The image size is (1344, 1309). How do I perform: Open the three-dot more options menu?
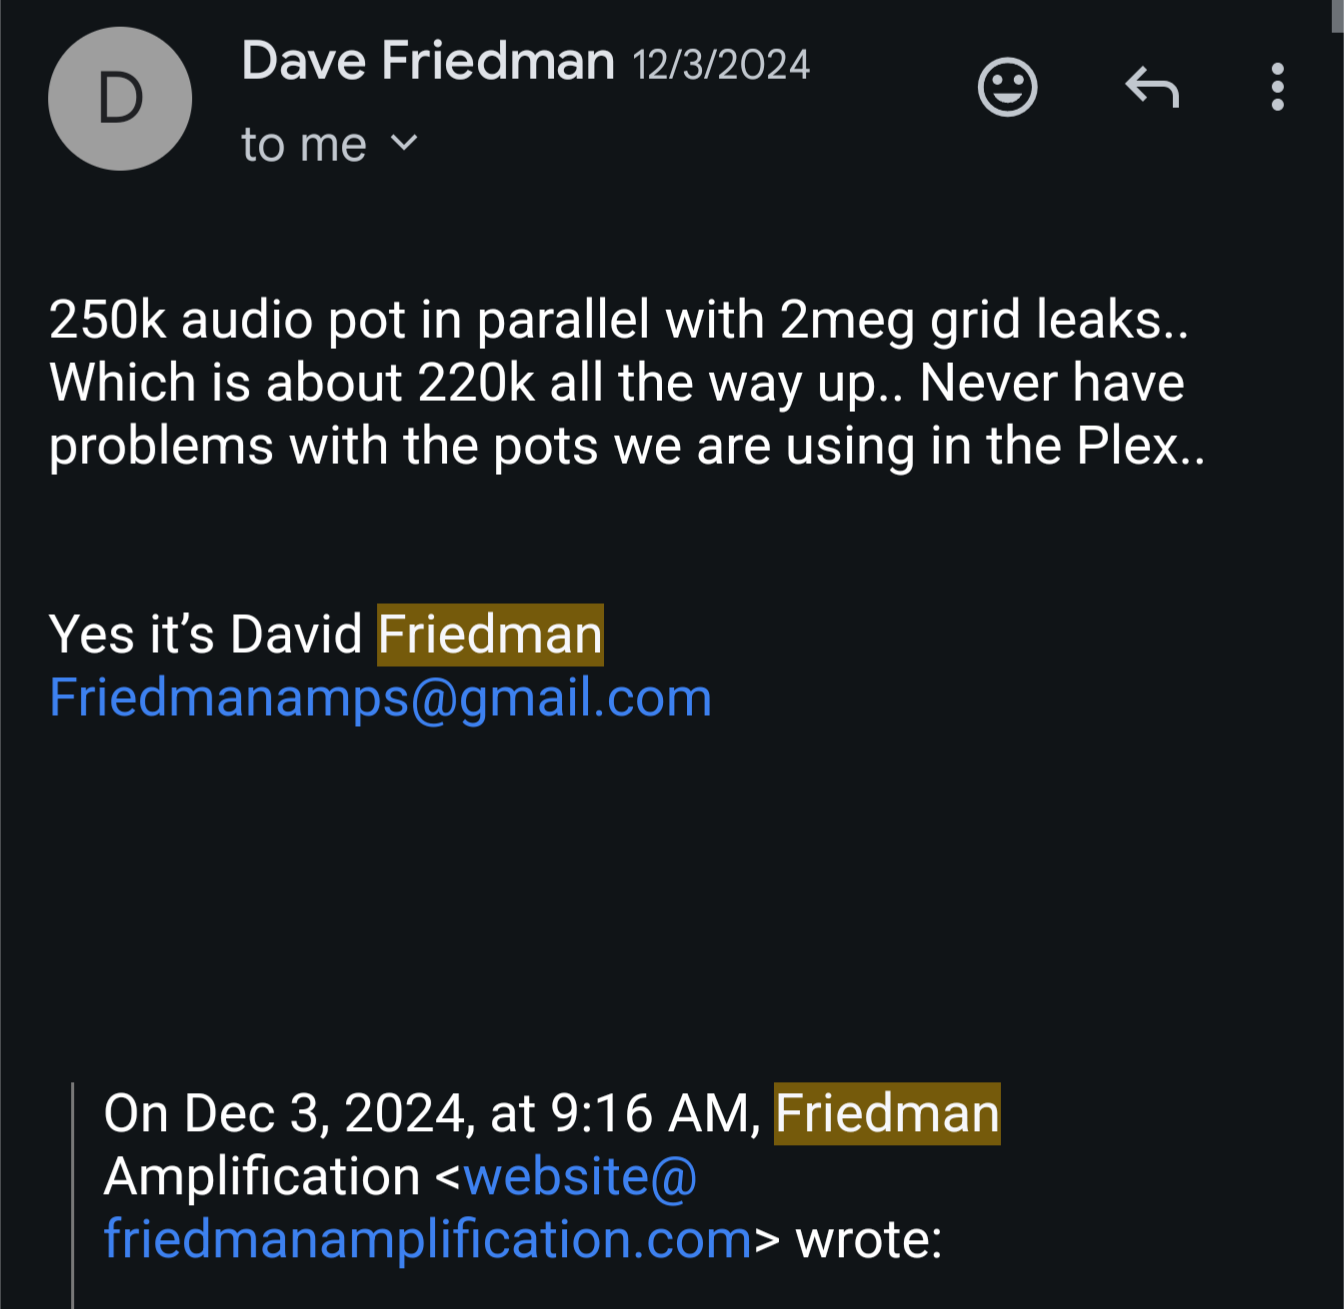(x=1277, y=88)
